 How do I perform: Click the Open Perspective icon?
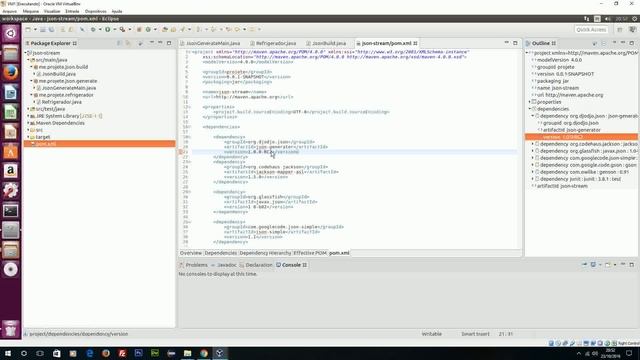click(620, 29)
